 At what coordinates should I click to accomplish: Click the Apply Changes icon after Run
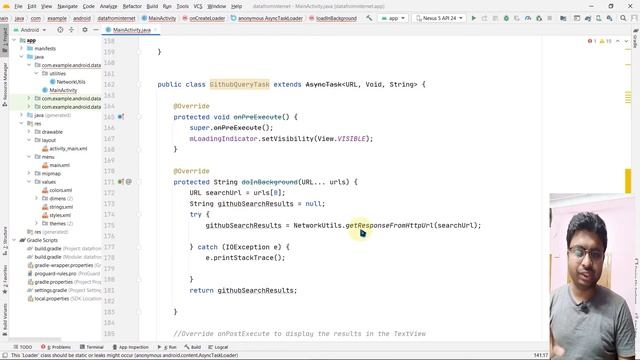484,18
